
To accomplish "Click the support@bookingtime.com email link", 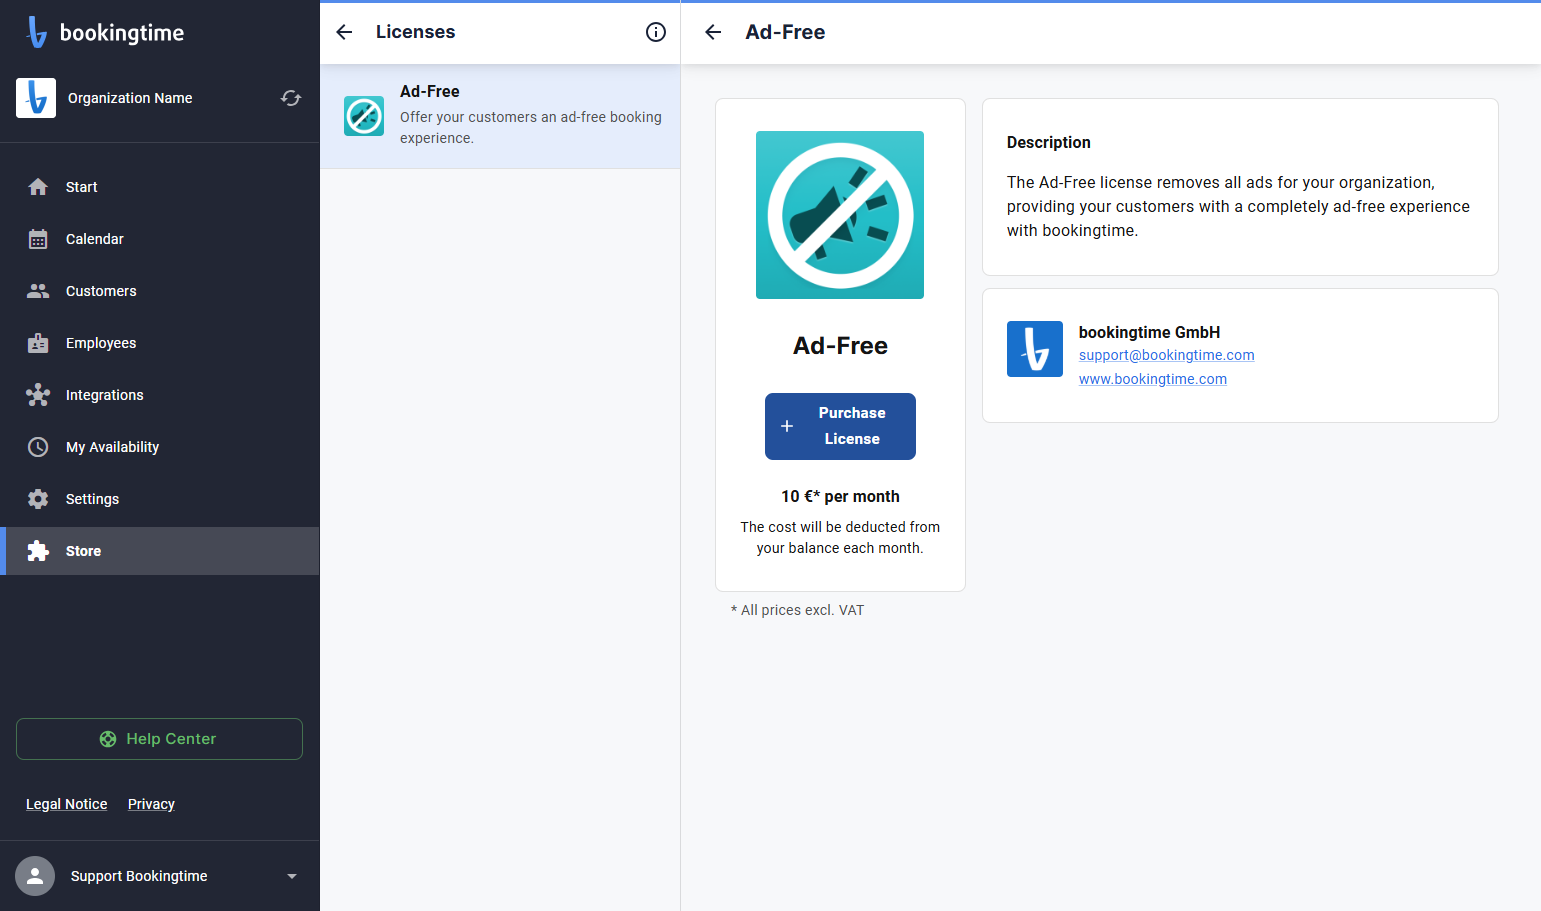I will coord(1166,355).
